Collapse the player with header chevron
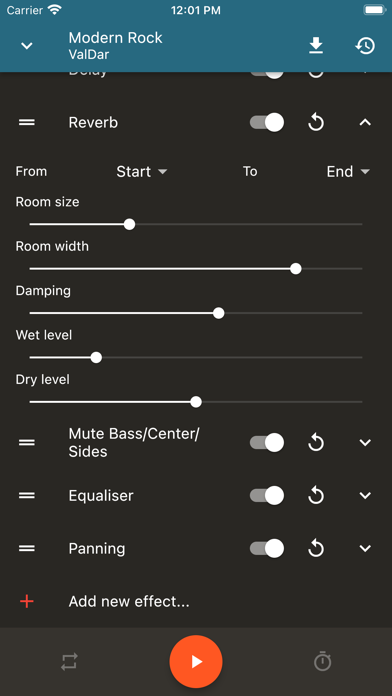The height and width of the screenshot is (696, 392). coord(27,46)
